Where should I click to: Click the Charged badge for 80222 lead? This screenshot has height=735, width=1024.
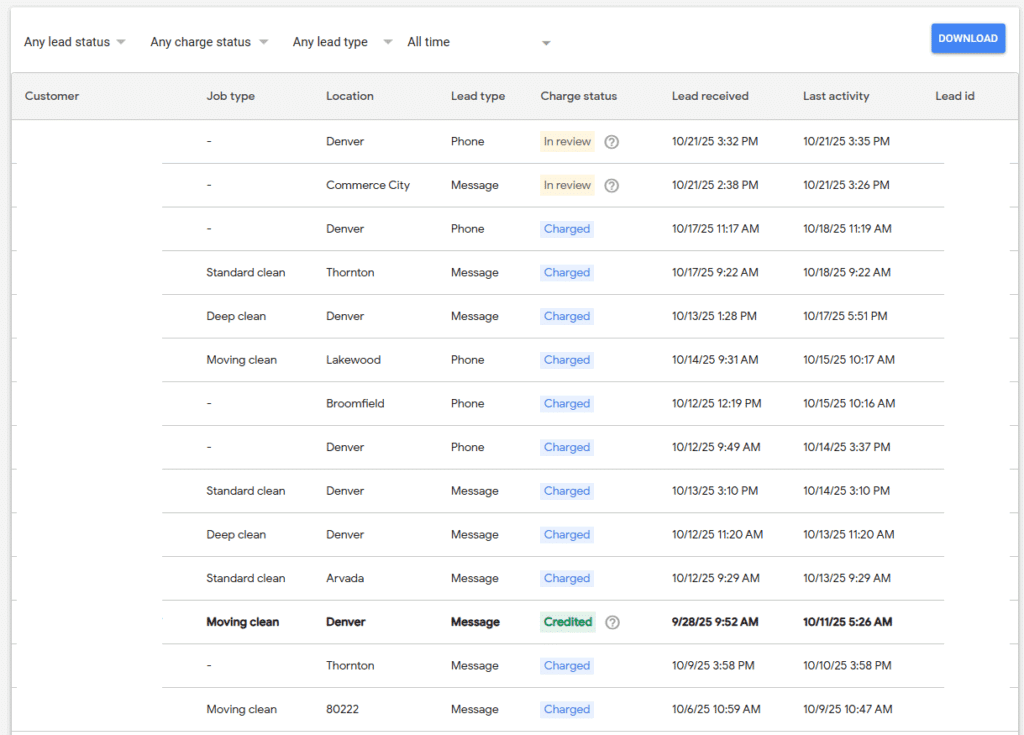point(567,709)
